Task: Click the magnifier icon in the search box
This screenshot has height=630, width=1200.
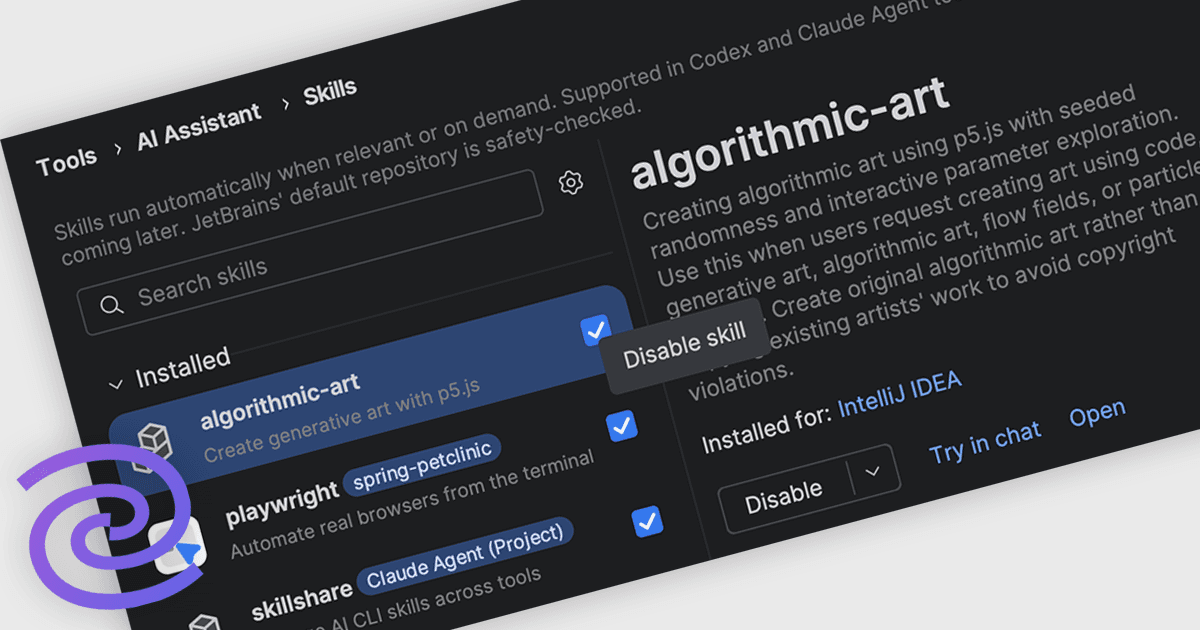Action: (112, 304)
